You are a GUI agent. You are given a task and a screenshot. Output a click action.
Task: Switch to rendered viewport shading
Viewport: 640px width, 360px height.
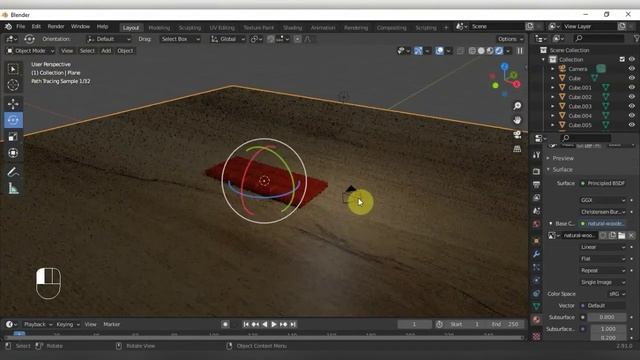point(499,51)
